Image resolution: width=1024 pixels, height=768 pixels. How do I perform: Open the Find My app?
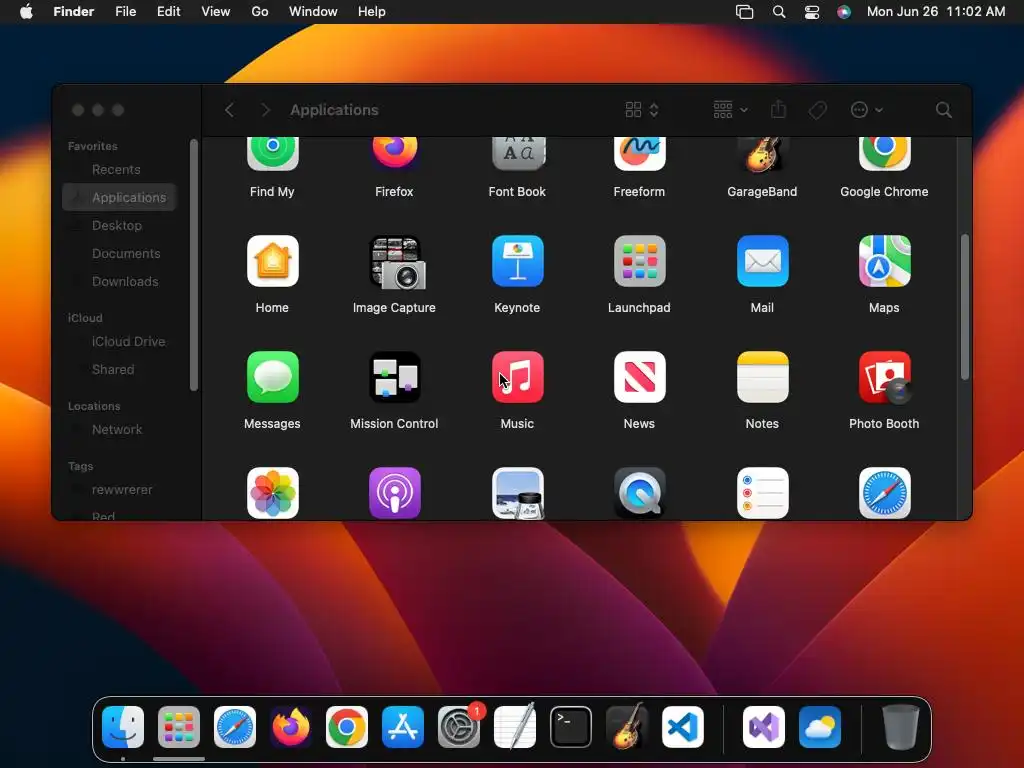click(272, 154)
